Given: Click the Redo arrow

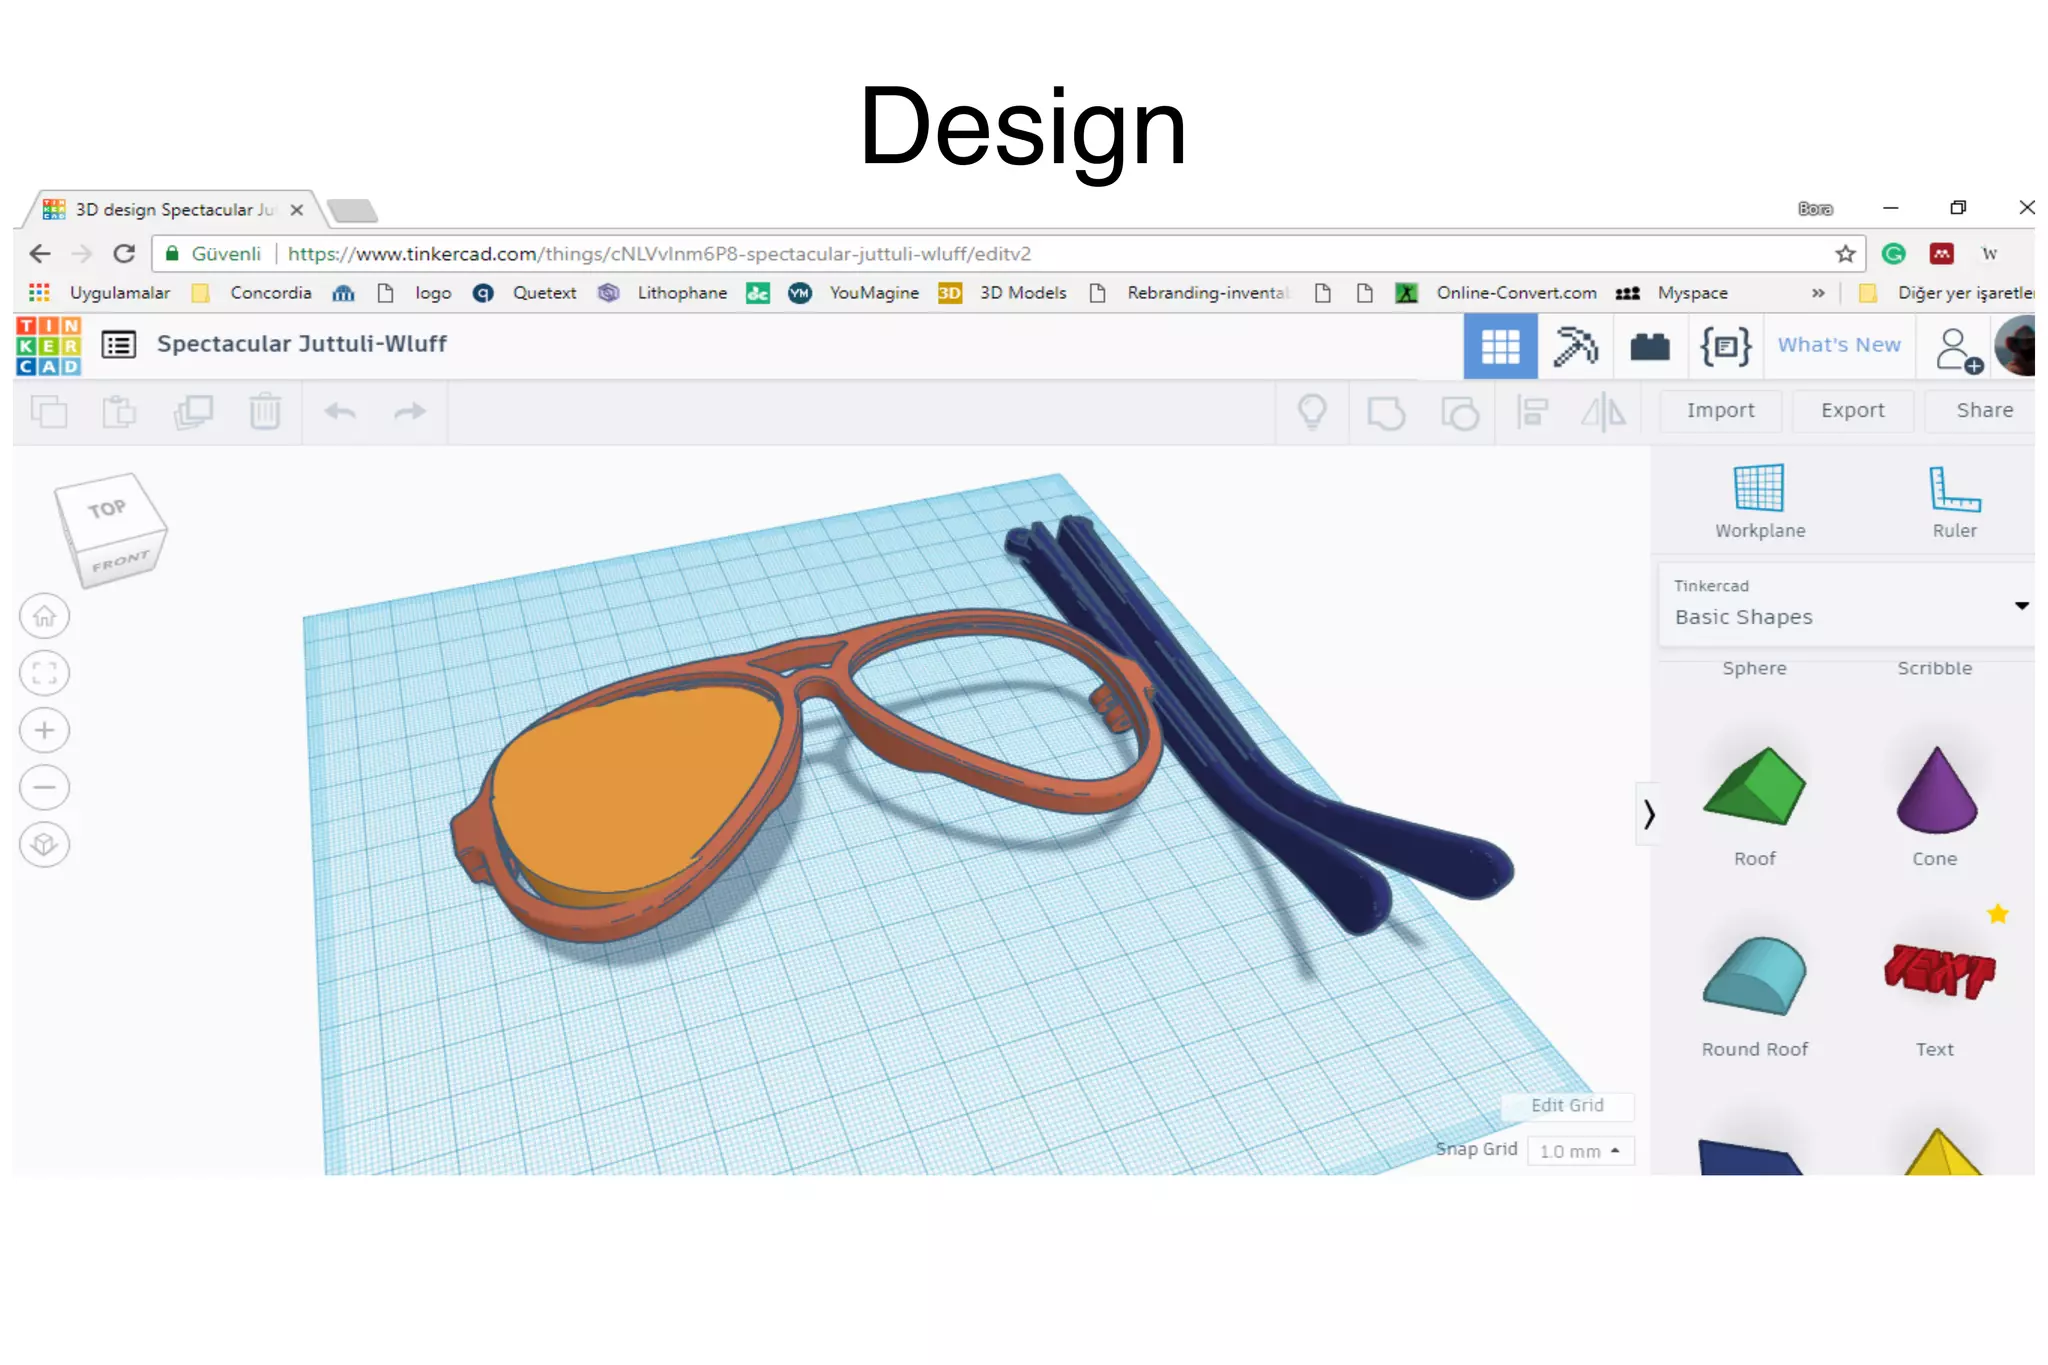Looking at the screenshot, I should (410, 411).
